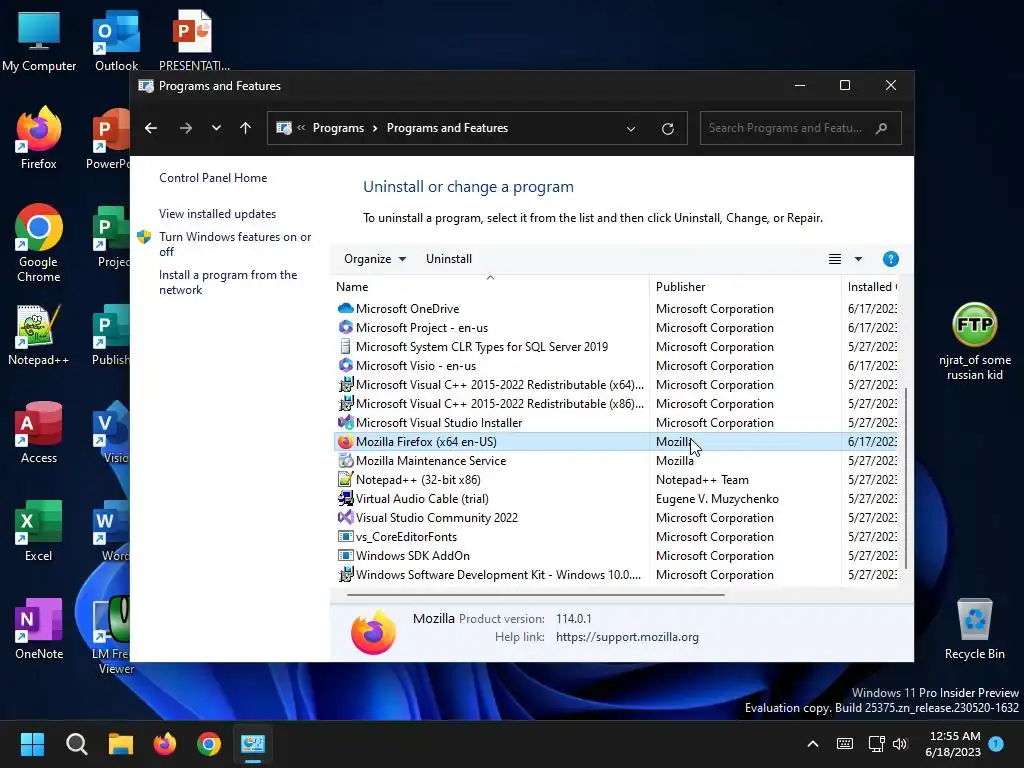Click the search magnifier icon
This screenshot has height=768, width=1024.
tap(882, 128)
